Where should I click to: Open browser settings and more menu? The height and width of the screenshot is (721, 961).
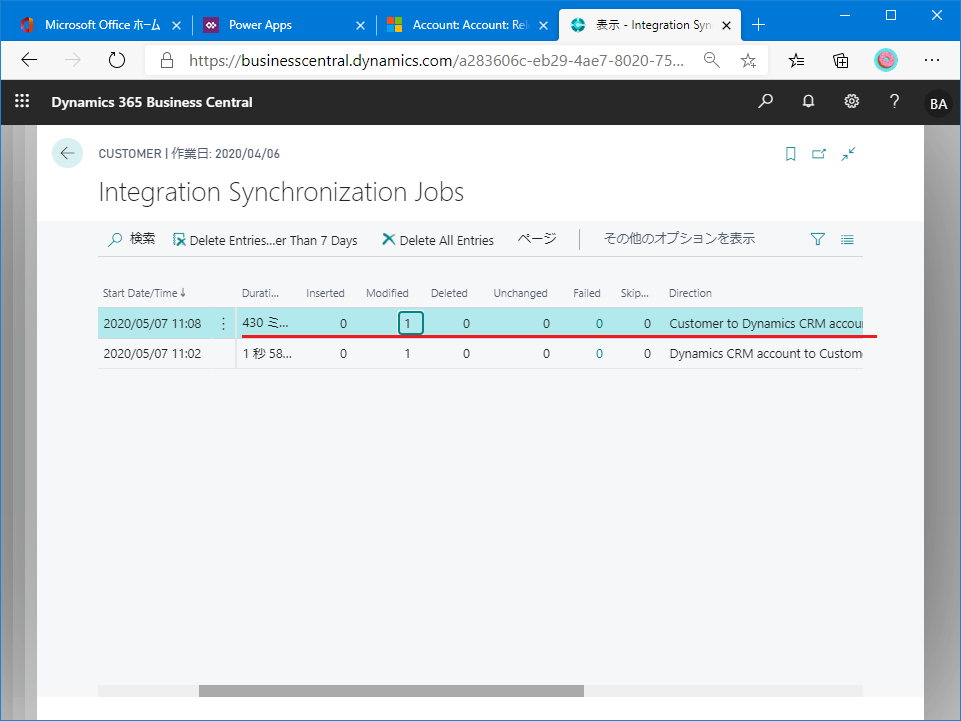(x=932, y=59)
